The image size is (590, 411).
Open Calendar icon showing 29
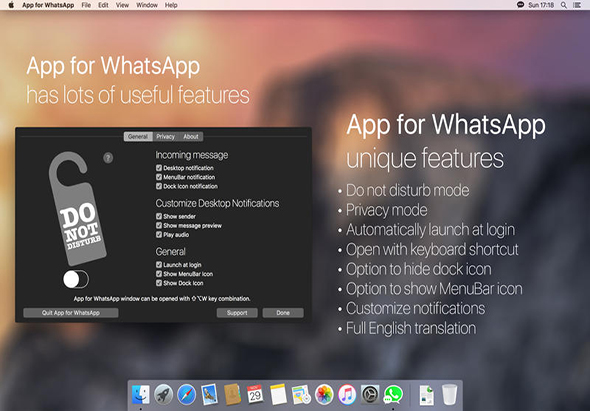tap(255, 394)
